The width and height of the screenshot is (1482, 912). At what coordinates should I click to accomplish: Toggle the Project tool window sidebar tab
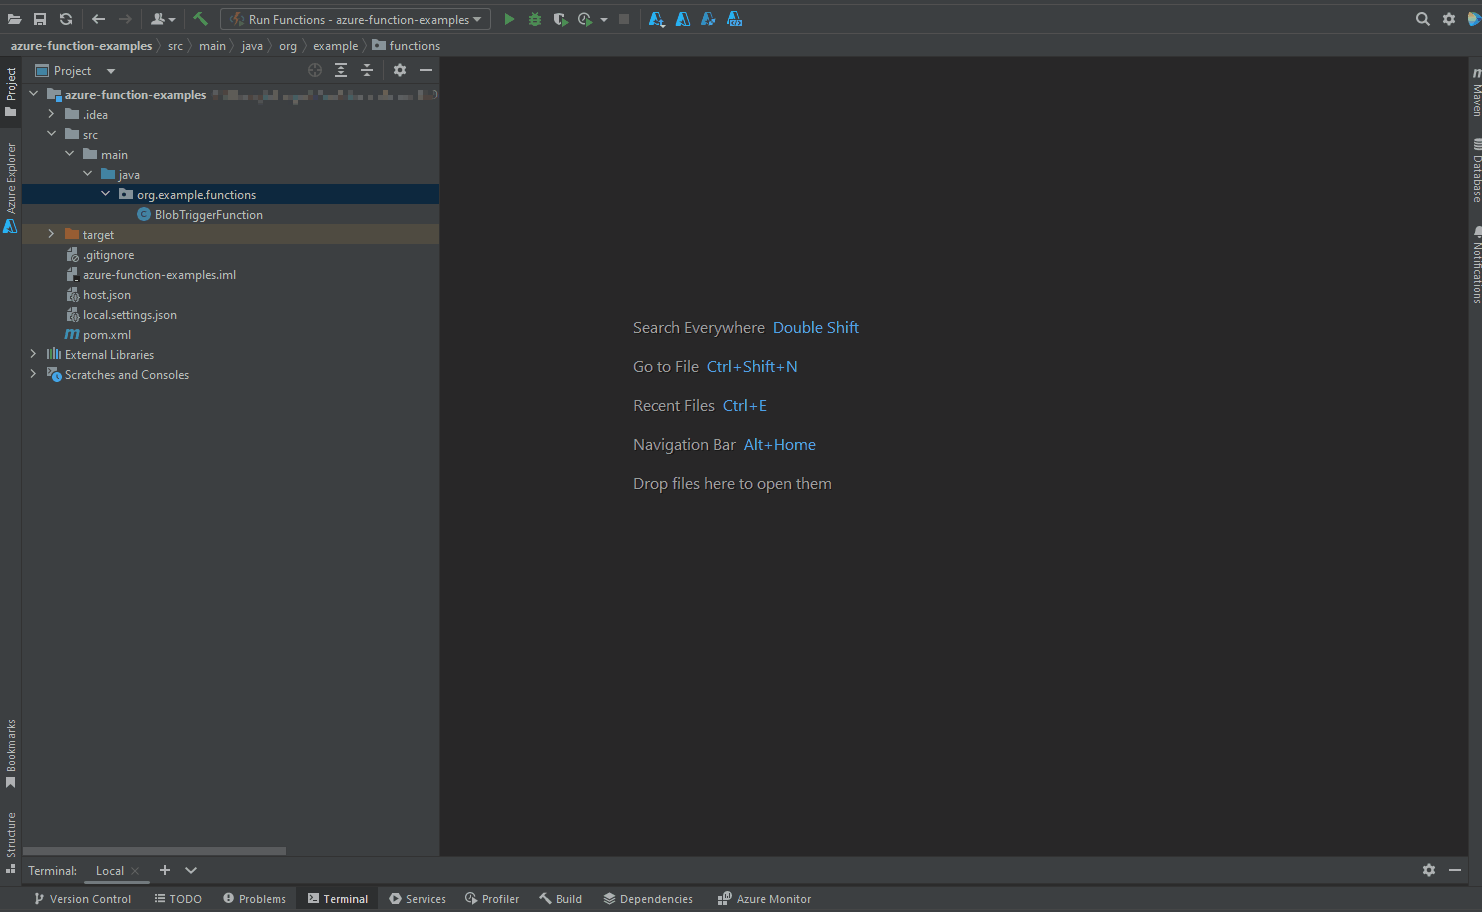click(11, 92)
